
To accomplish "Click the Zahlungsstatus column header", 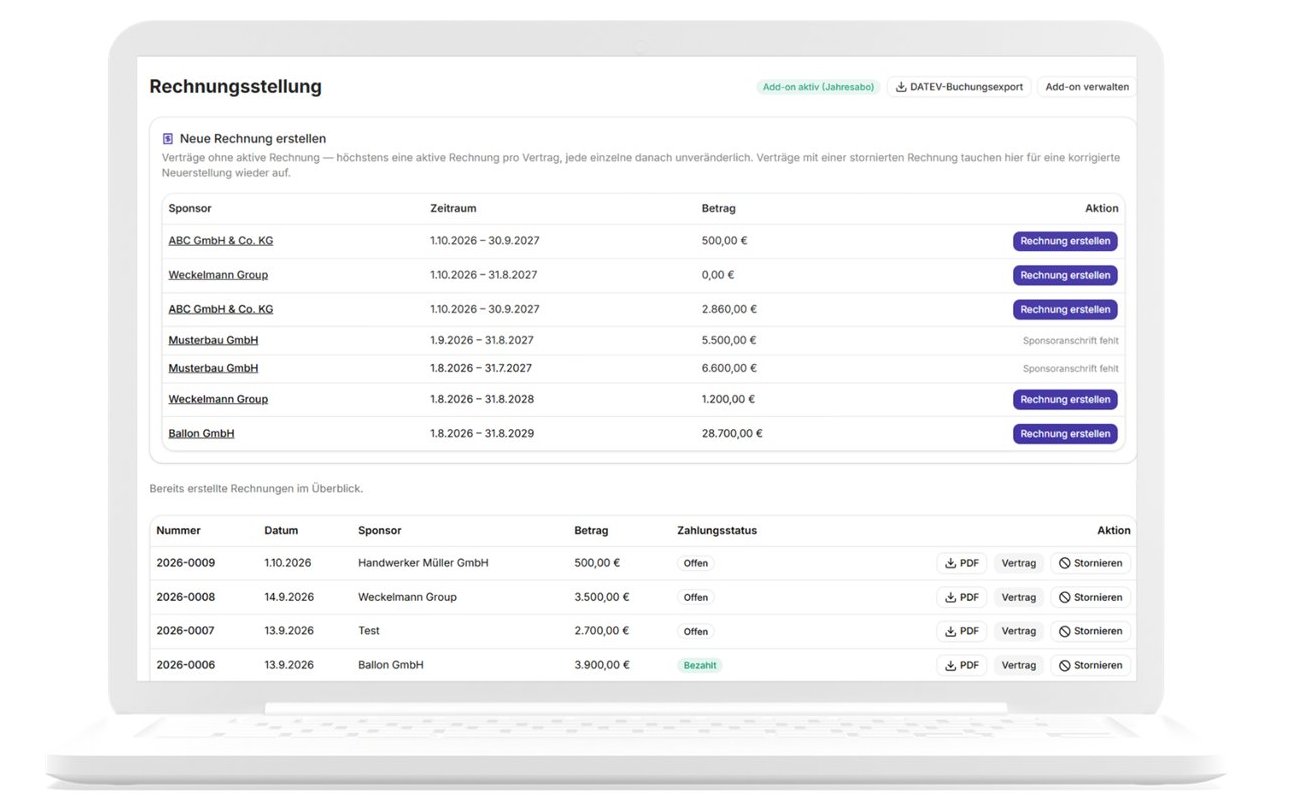I will [717, 530].
